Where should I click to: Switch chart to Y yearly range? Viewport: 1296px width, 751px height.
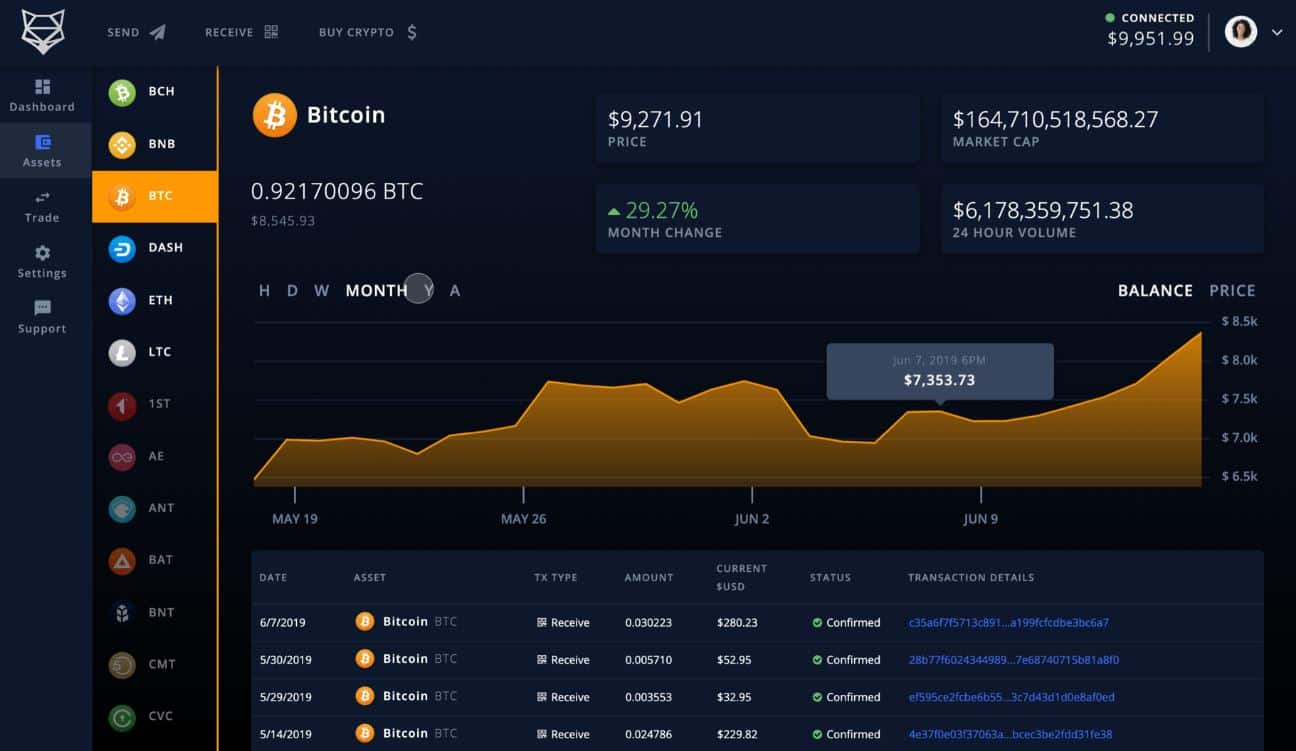tap(428, 291)
